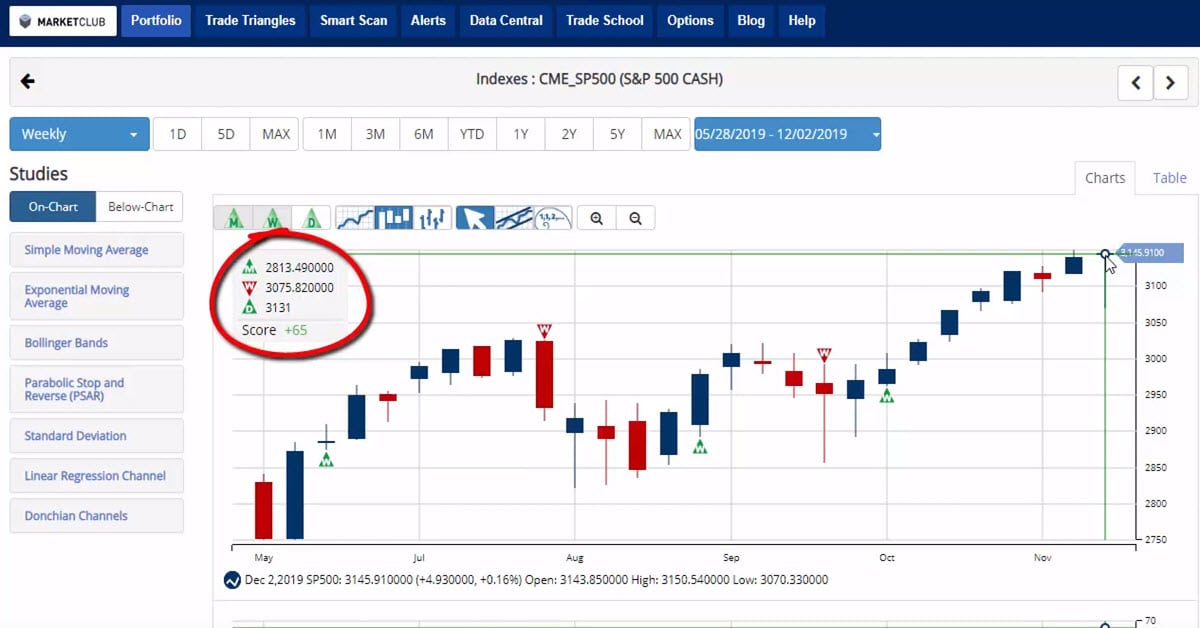Toggle the weekly Trade Triangle icon
Image resolution: width=1200 pixels, height=628 pixels.
pyautogui.click(x=272, y=218)
